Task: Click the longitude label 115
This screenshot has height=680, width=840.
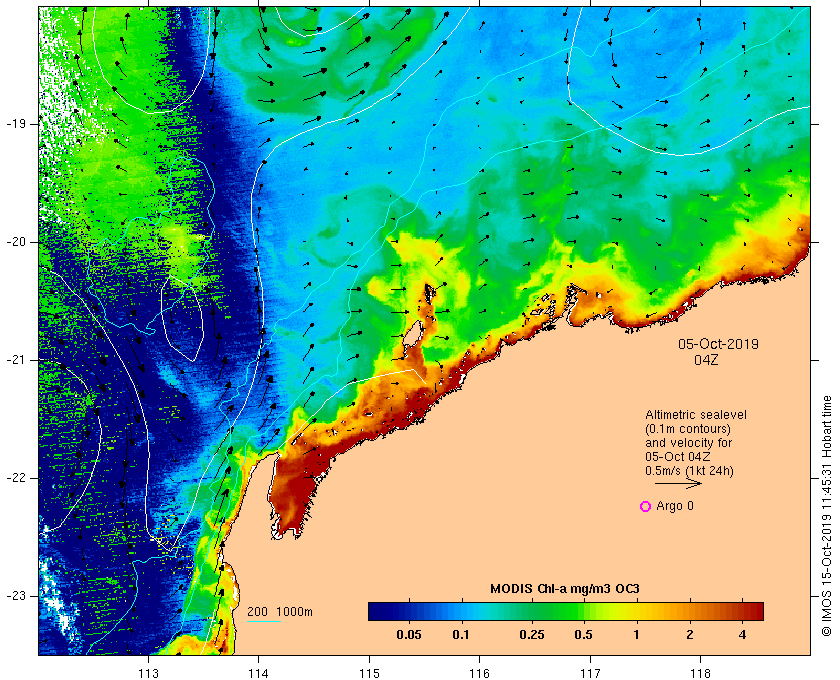Action: 369,673
